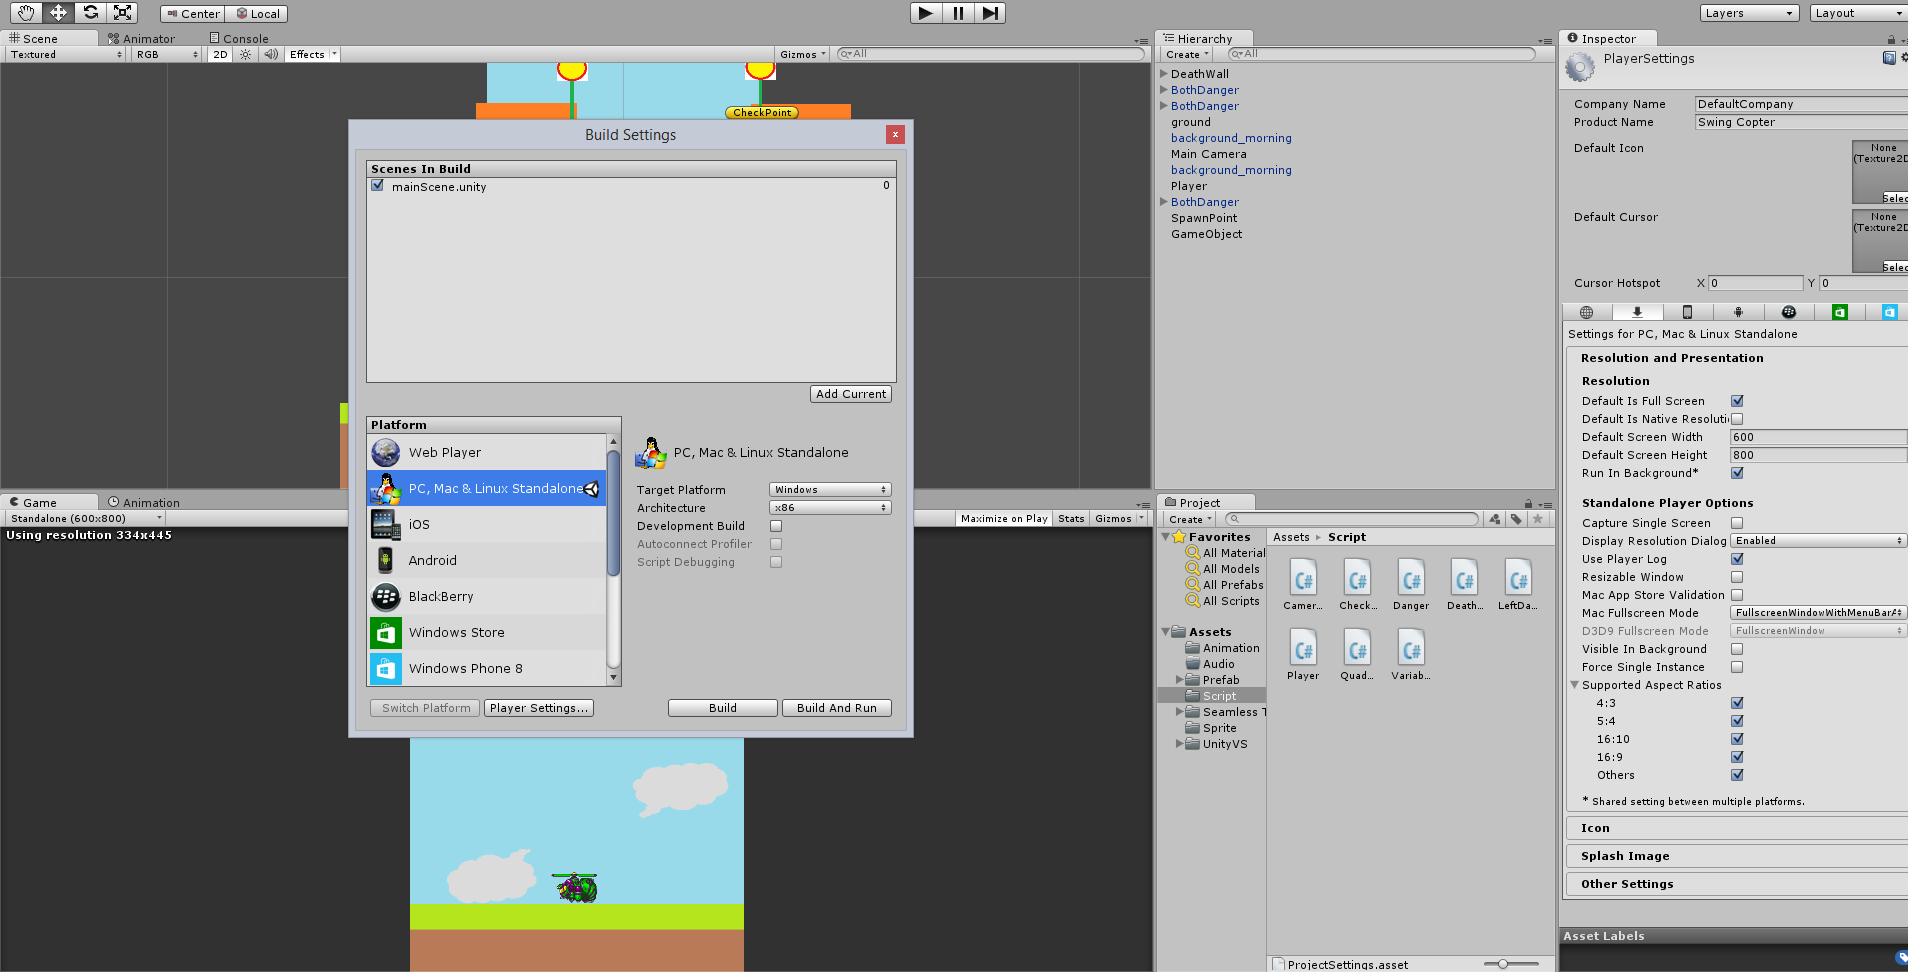Open Inspector help book icon for PlayerSettings

[1888, 58]
